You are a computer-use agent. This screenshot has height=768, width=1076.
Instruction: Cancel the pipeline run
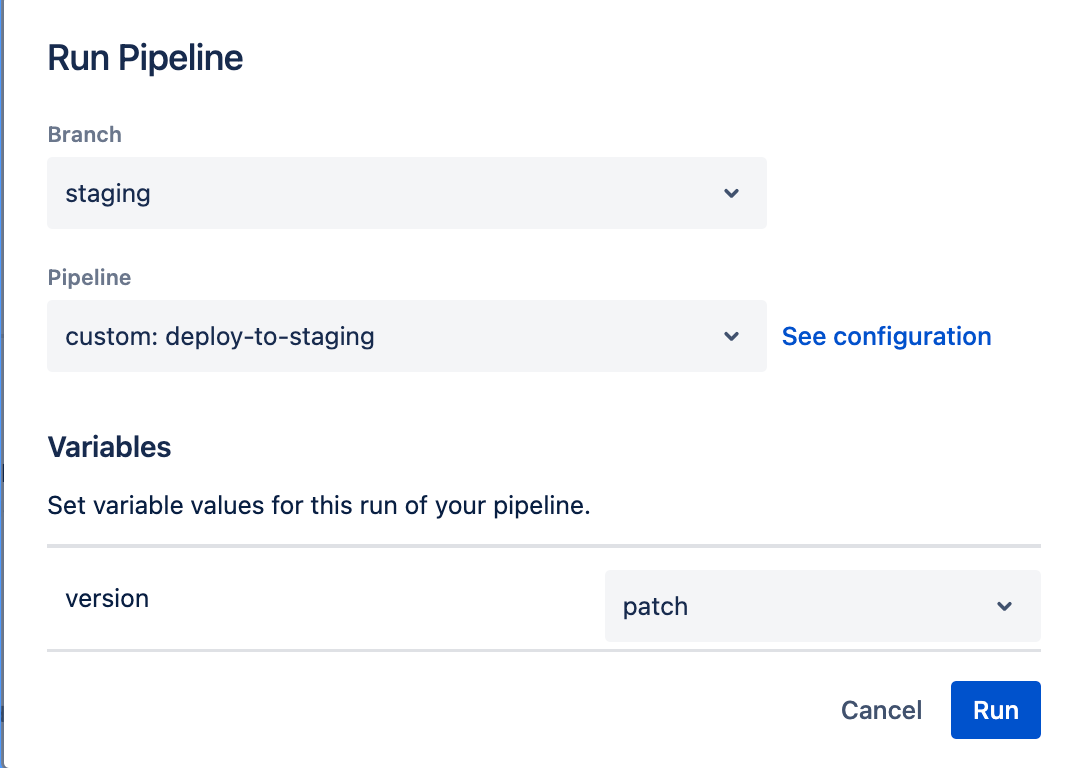[881, 710]
